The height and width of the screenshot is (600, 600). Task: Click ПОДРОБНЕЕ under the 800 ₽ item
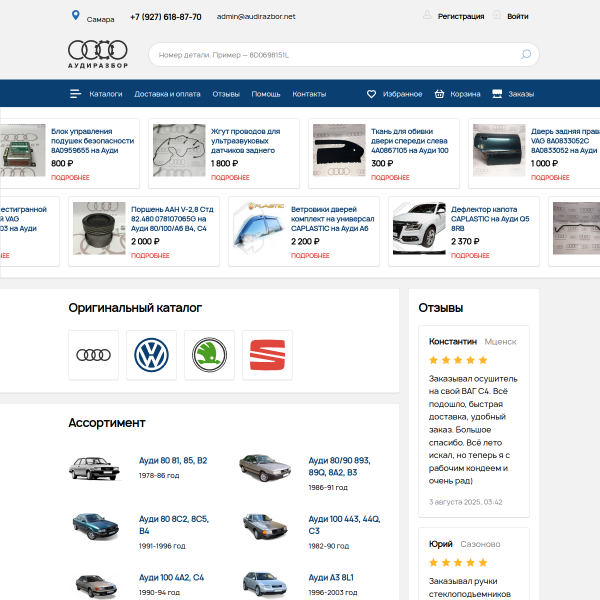click(x=70, y=178)
